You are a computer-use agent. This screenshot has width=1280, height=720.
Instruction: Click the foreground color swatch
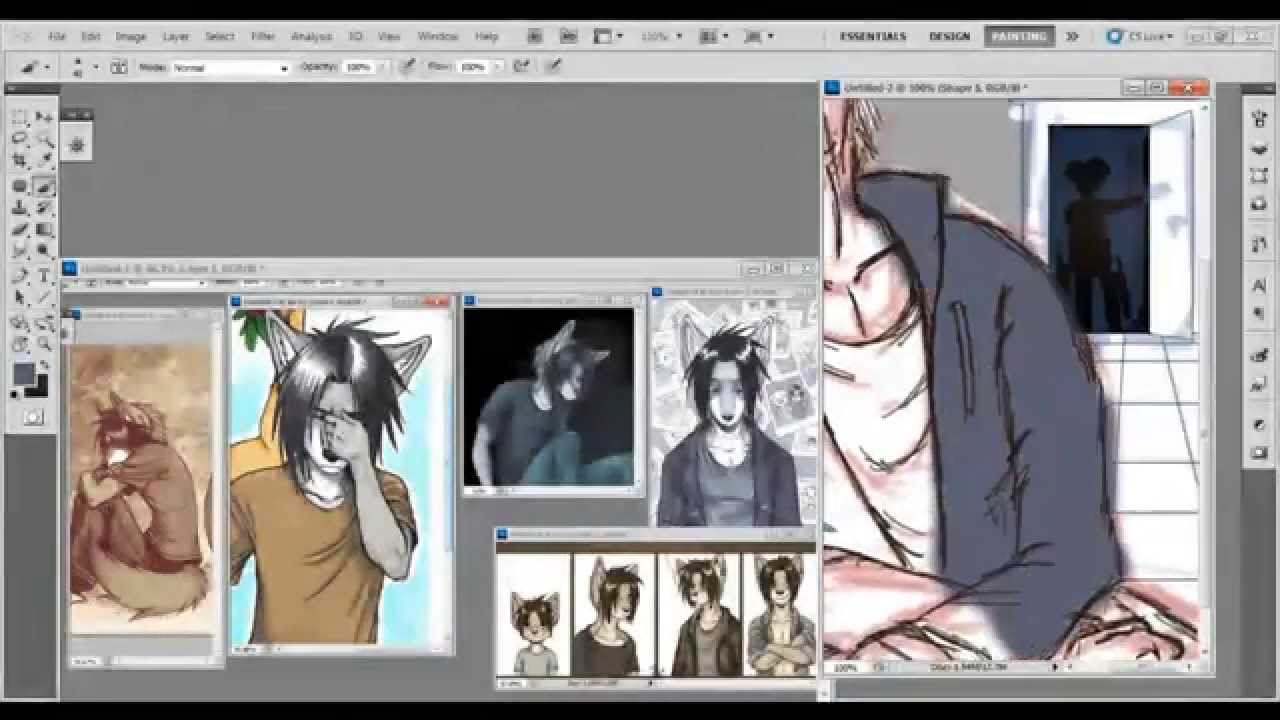24,375
